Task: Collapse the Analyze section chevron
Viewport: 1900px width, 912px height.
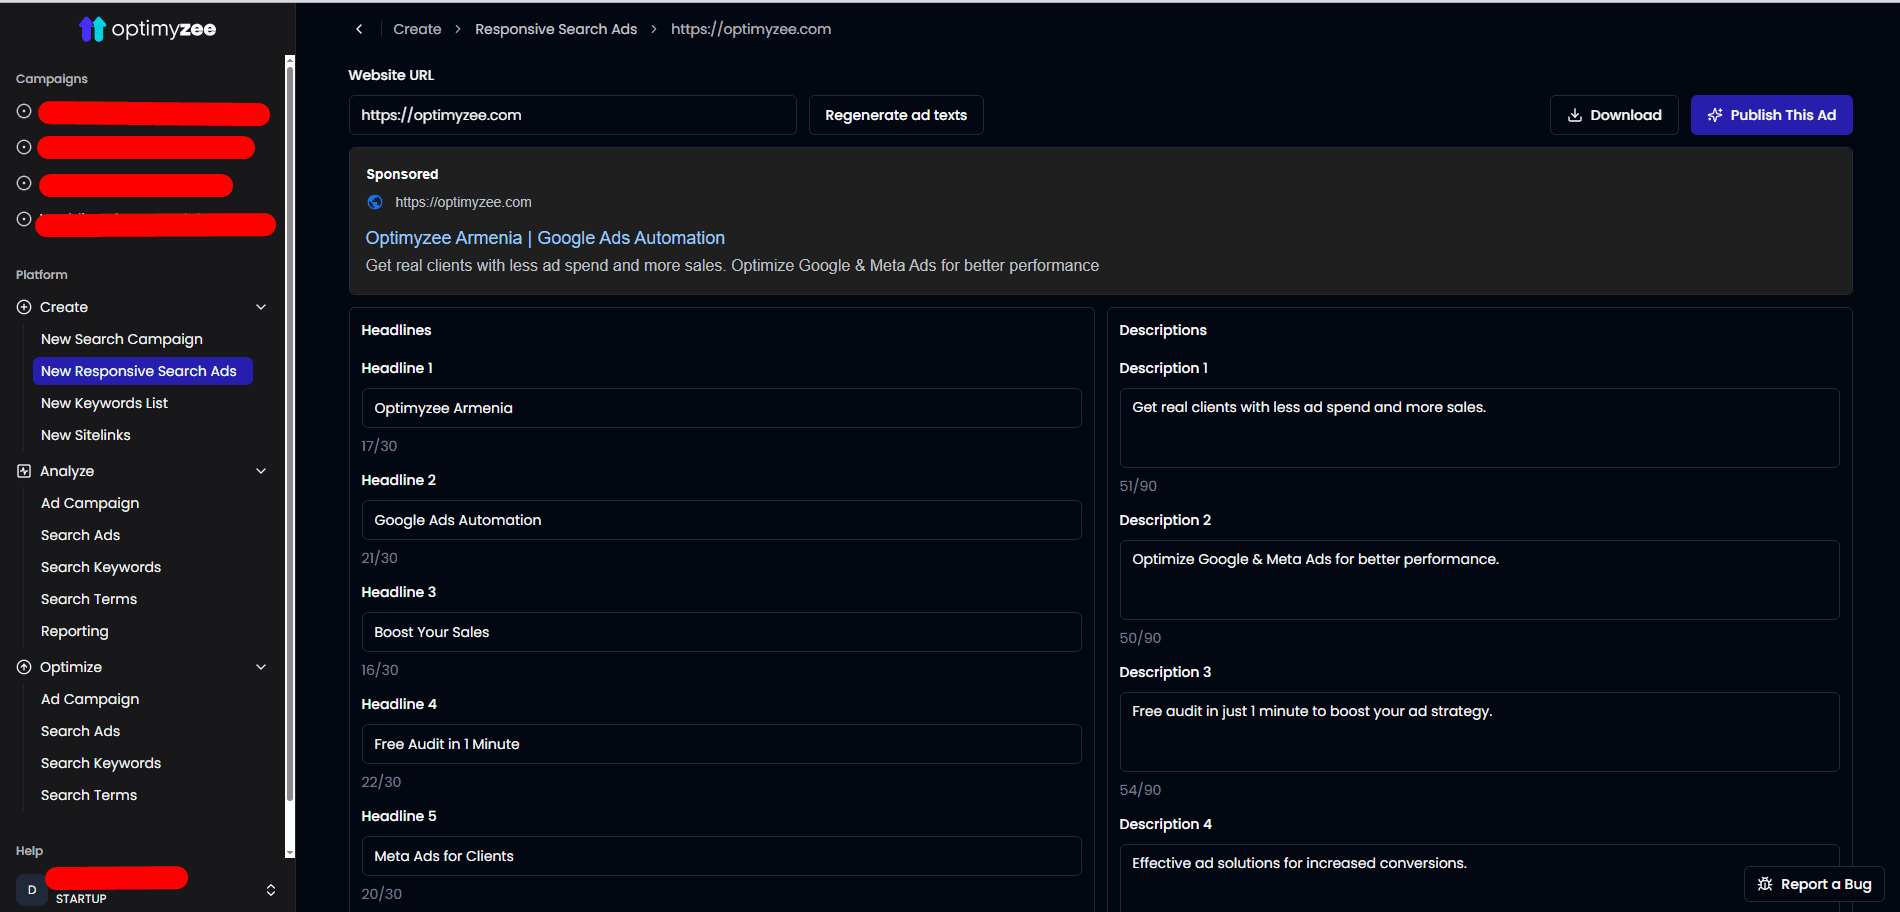Action: (261, 470)
